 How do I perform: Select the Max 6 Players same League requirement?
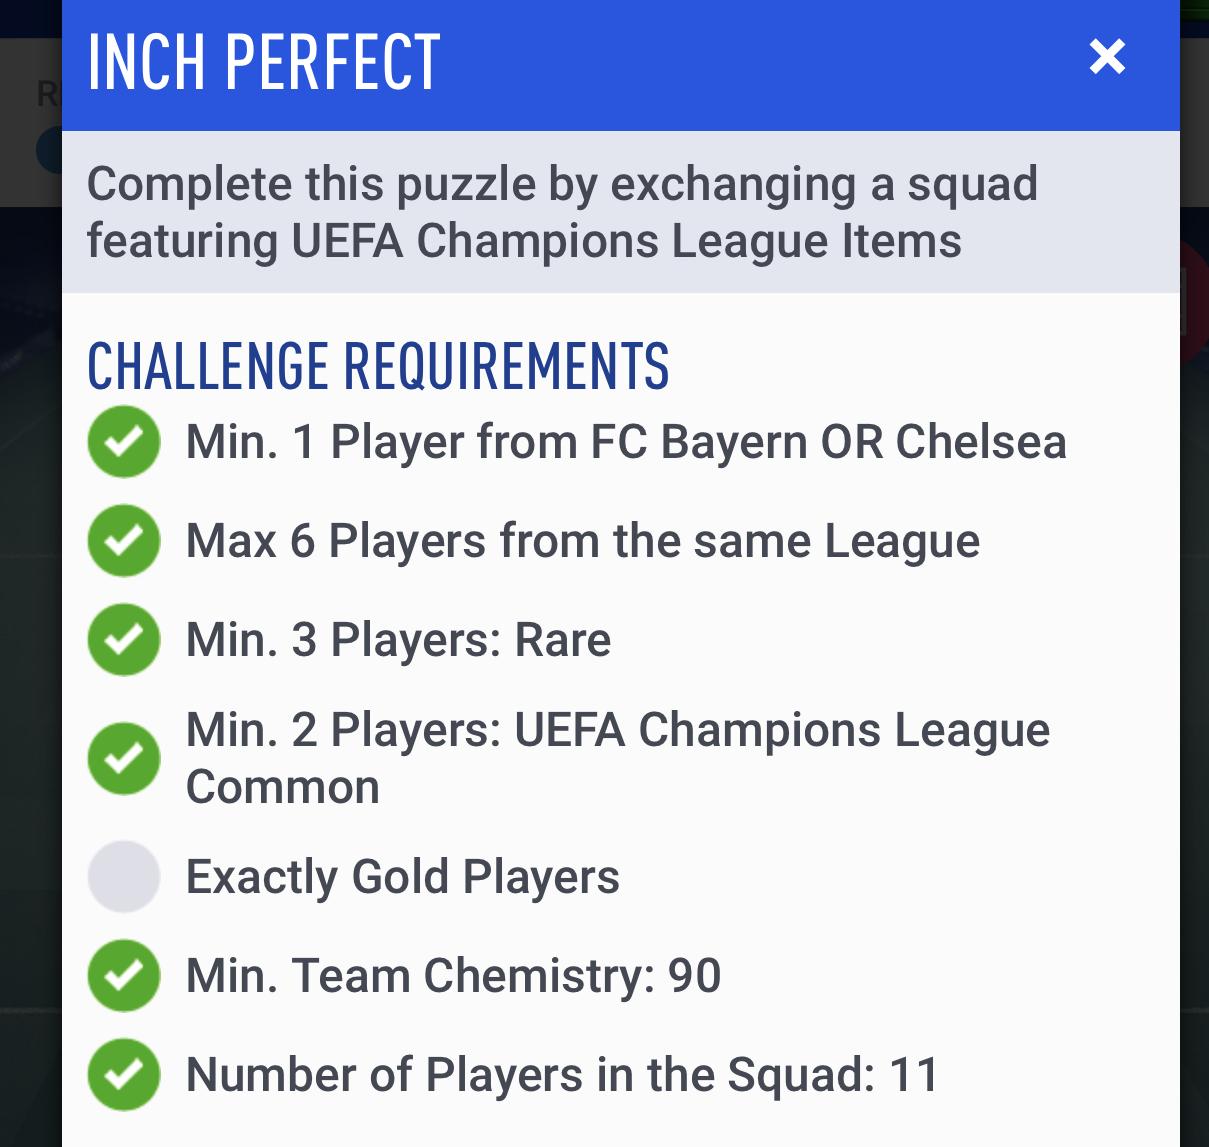click(582, 541)
